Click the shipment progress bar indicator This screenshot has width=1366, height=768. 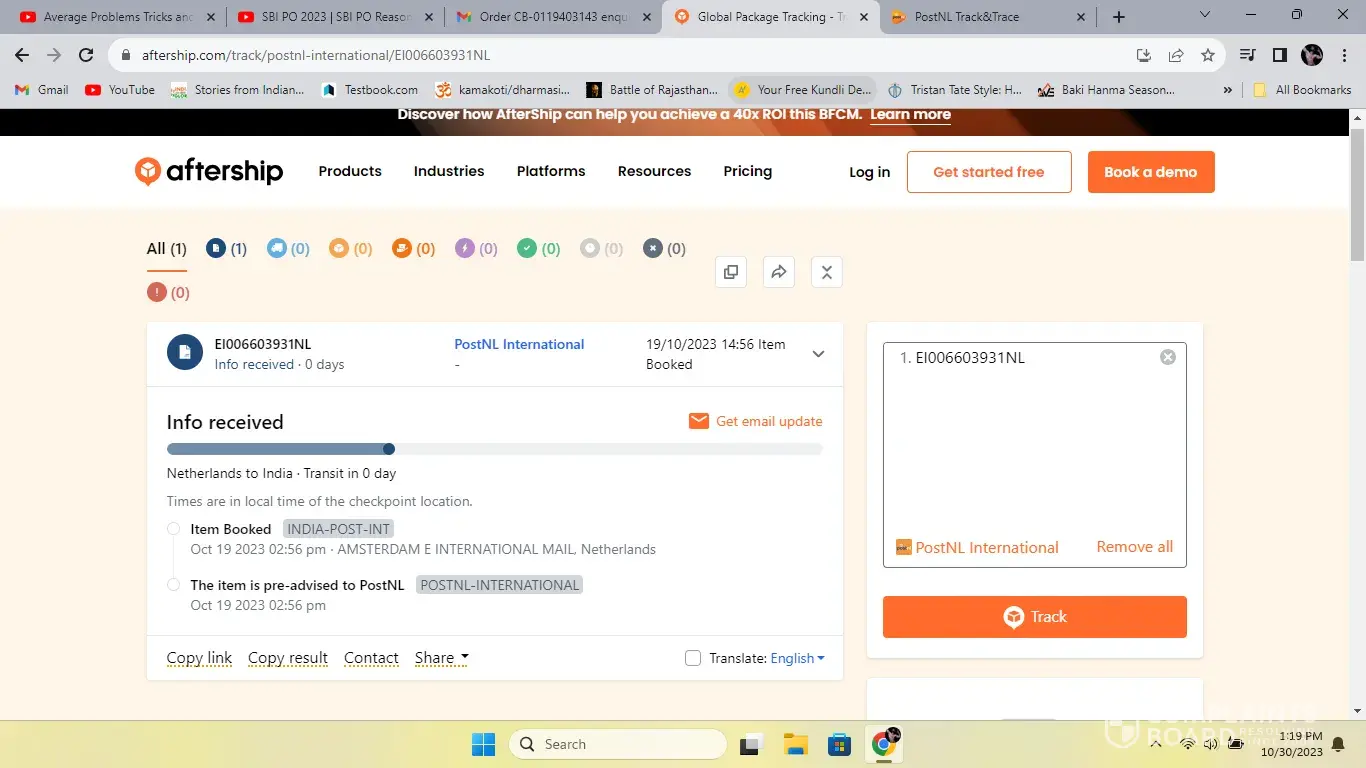pyautogui.click(x=389, y=449)
